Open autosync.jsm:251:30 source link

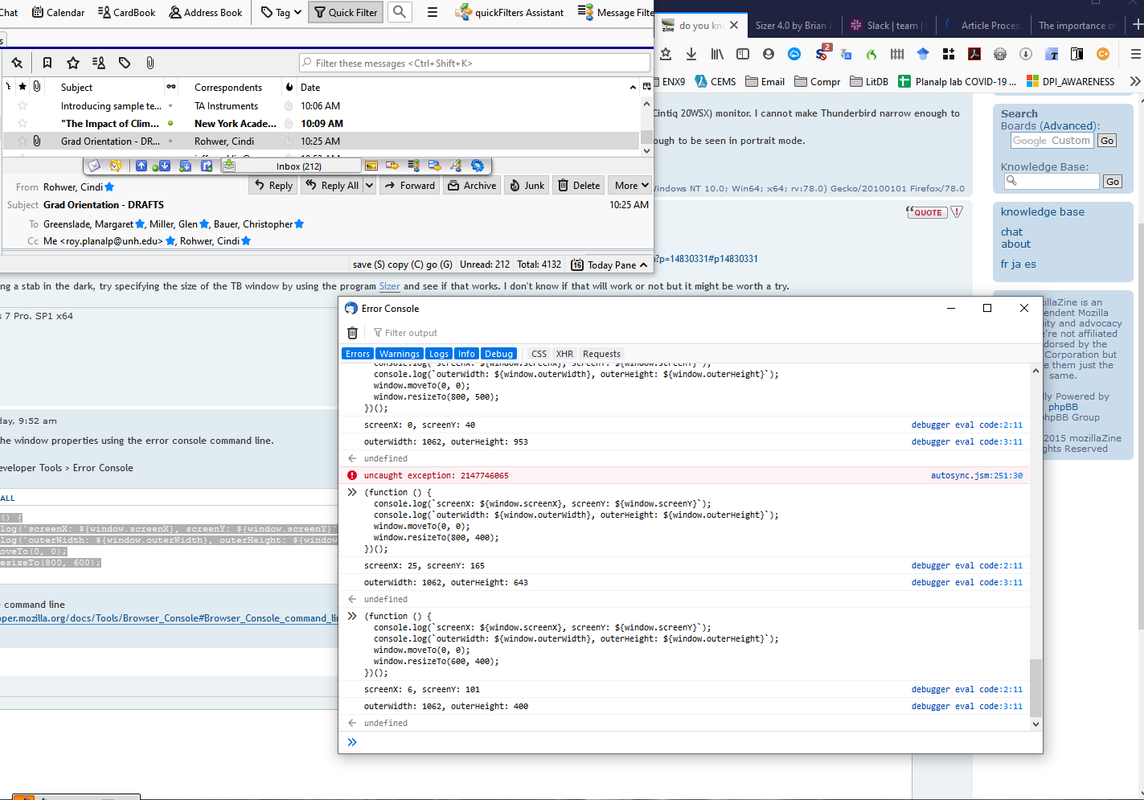976,475
